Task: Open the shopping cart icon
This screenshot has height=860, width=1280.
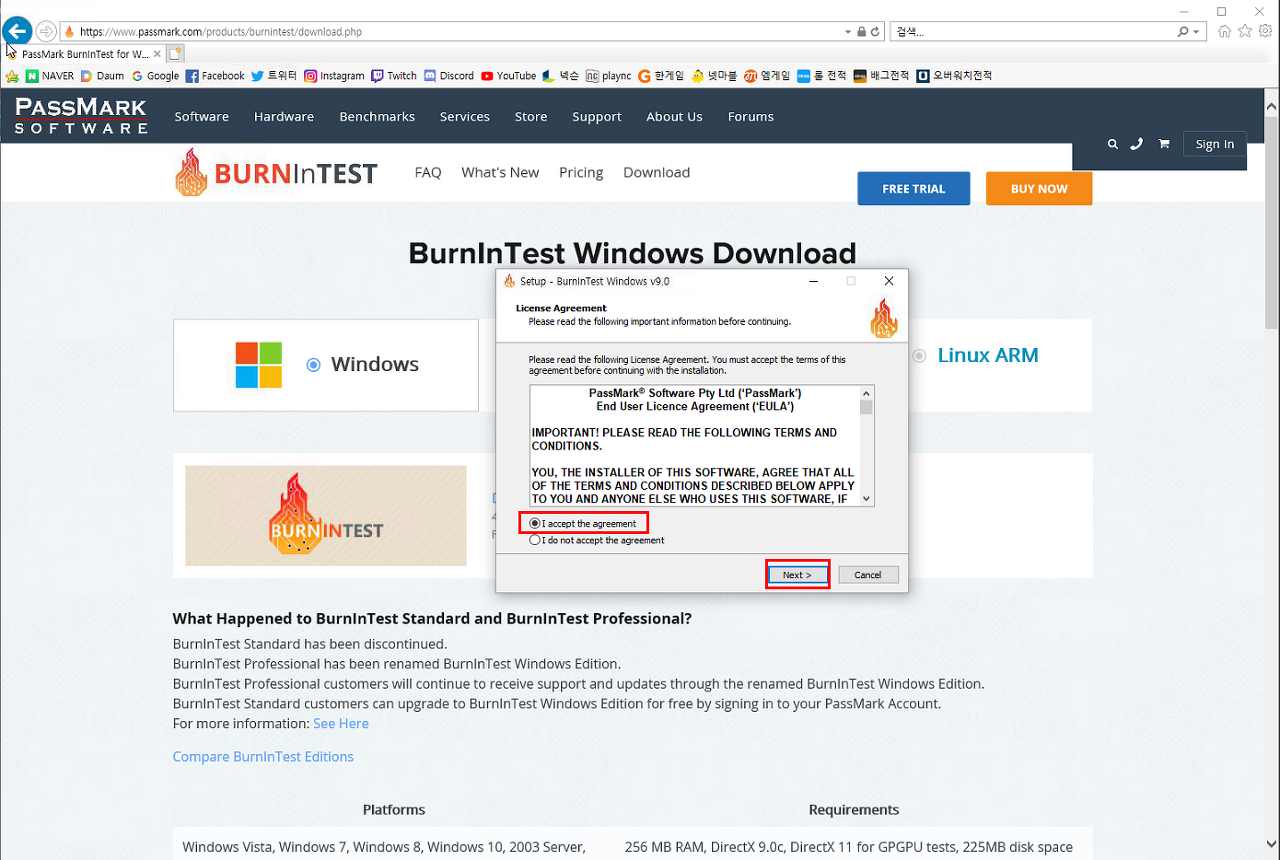Action: (x=1164, y=144)
